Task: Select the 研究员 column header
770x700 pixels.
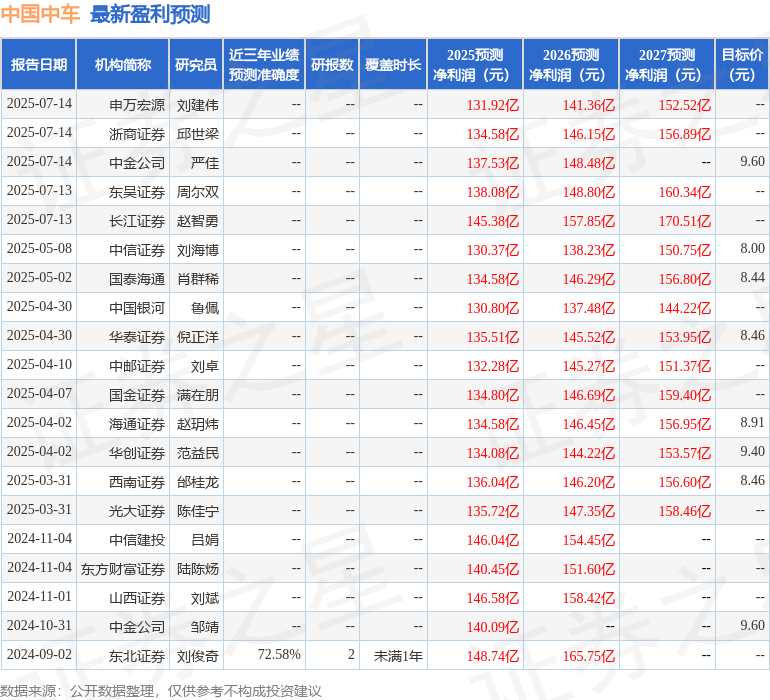Action: pyautogui.click(x=196, y=64)
